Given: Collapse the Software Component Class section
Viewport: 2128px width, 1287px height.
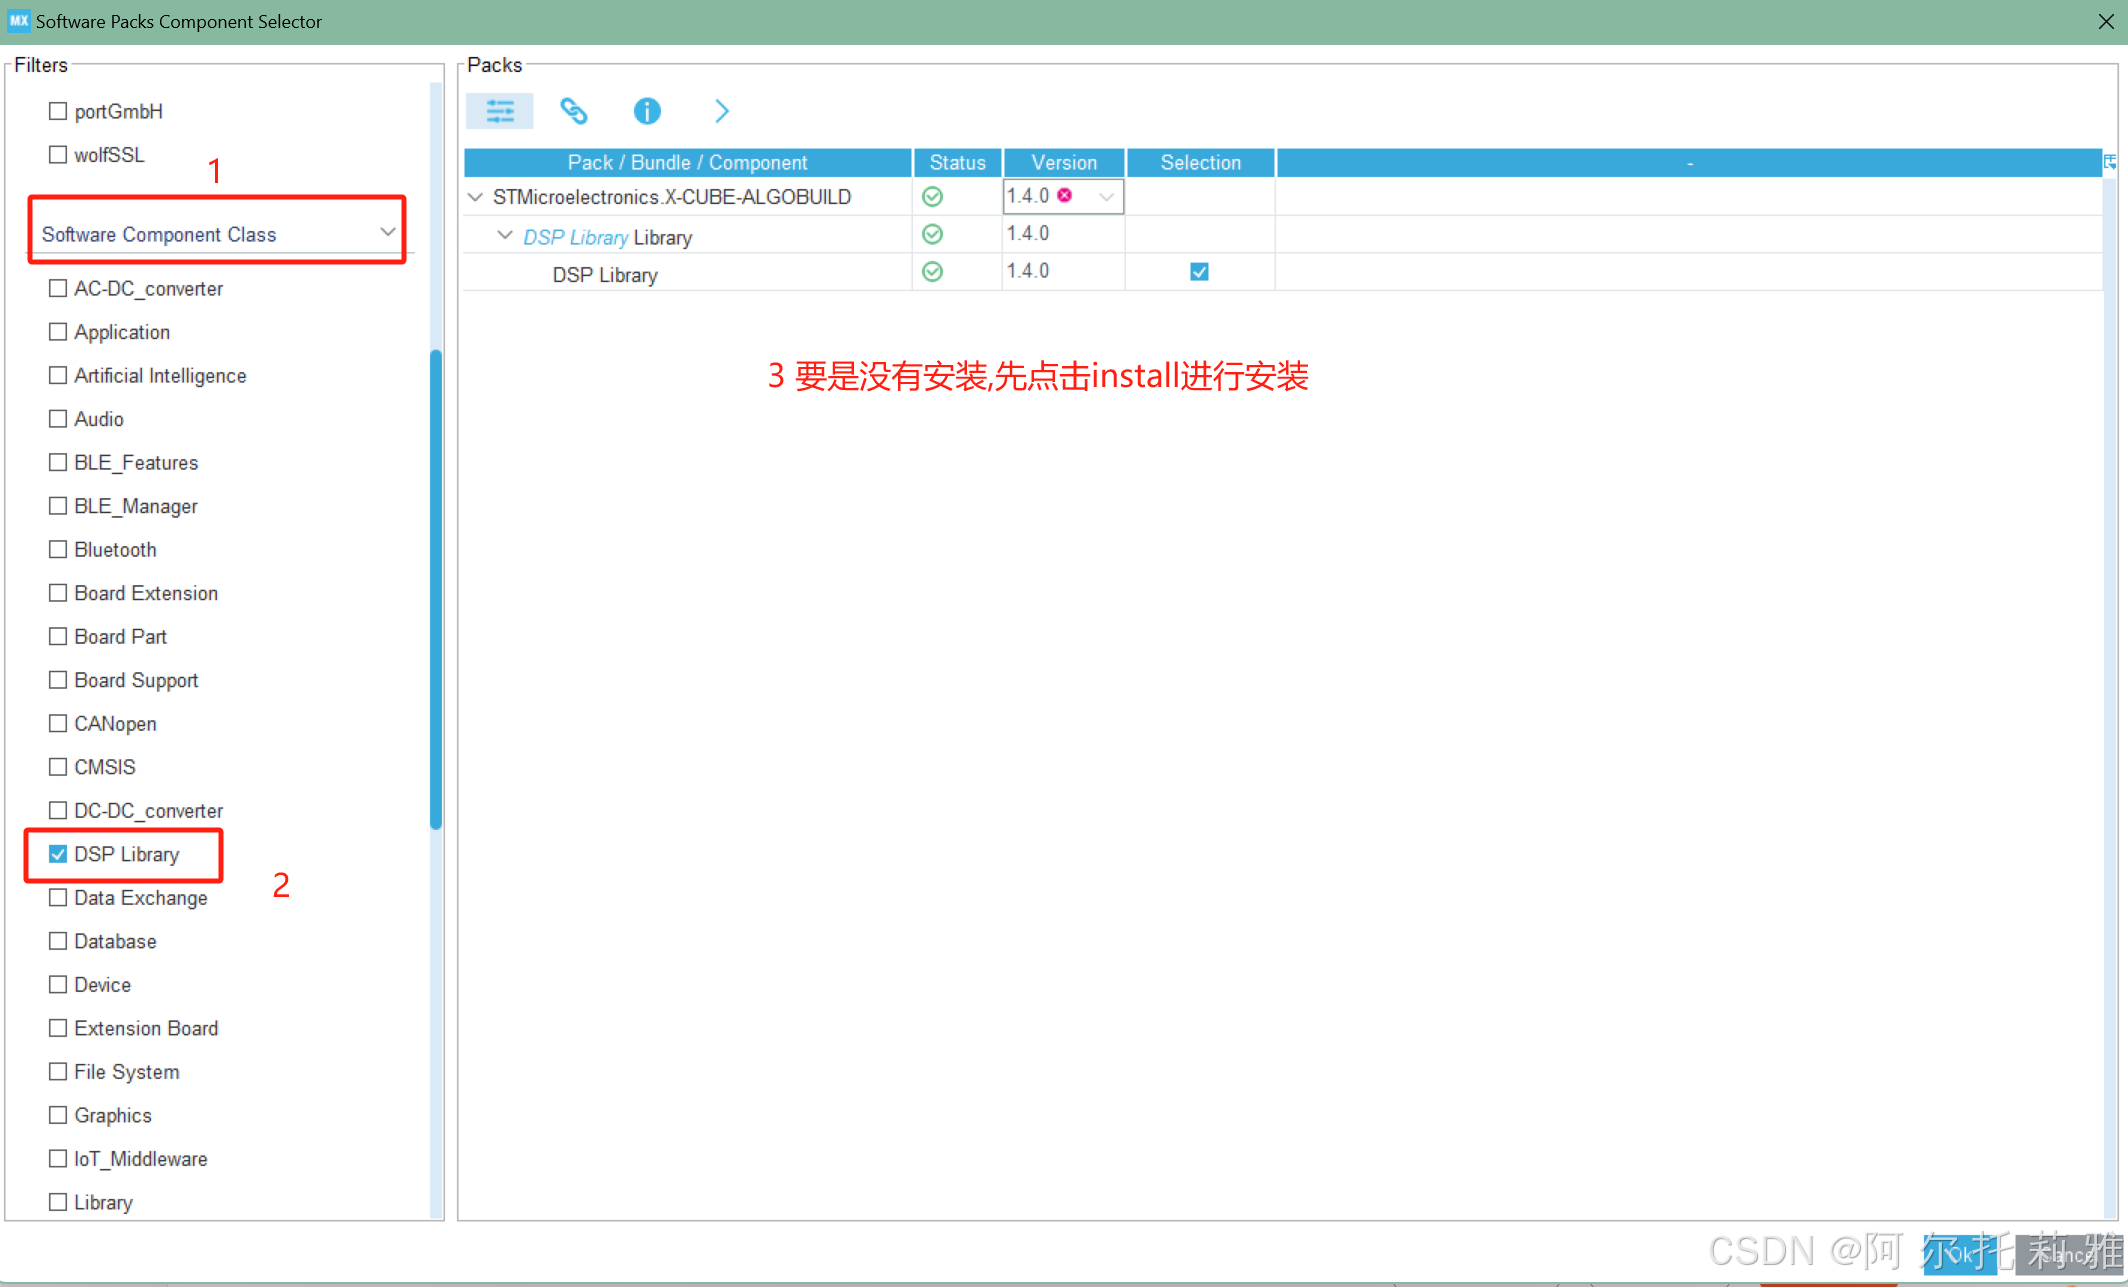Looking at the screenshot, I should point(387,232).
